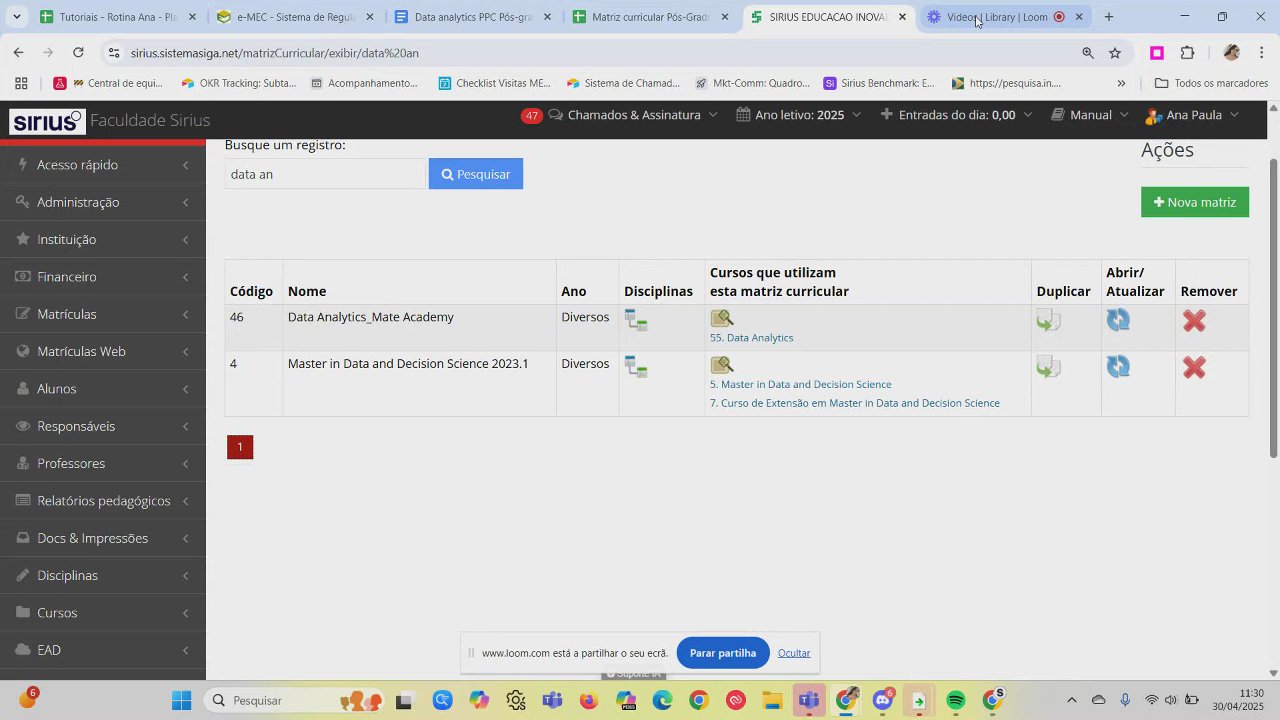The width and height of the screenshot is (1280, 720).
Task: Bookmark this page with star icon
Action: [x=1115, y=53]
